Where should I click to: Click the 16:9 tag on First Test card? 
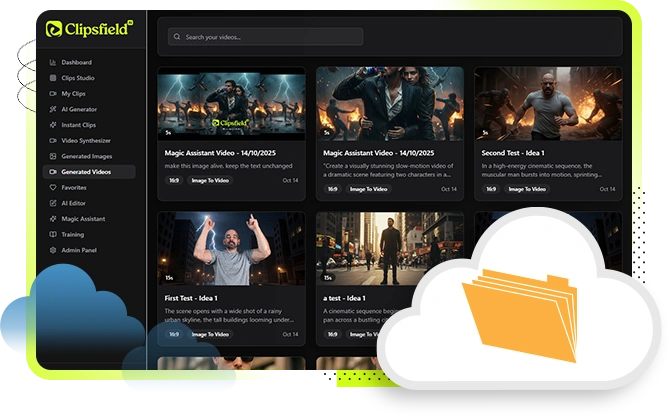pyautogui.click(x=173, y=334)
